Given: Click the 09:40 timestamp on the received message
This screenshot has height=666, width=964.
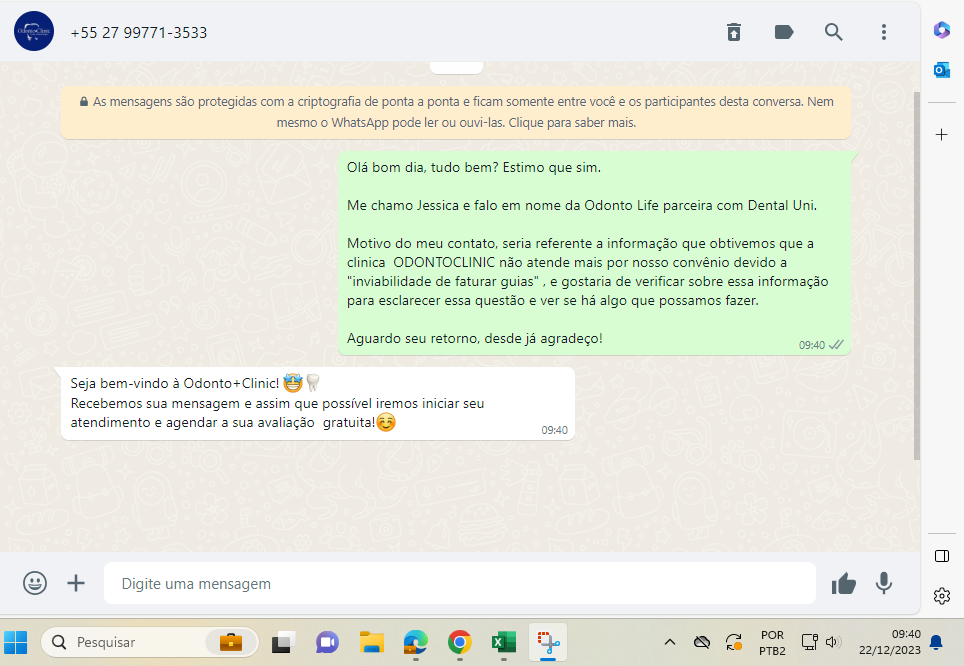Looking at the screenshot, I should click(554, 430).
